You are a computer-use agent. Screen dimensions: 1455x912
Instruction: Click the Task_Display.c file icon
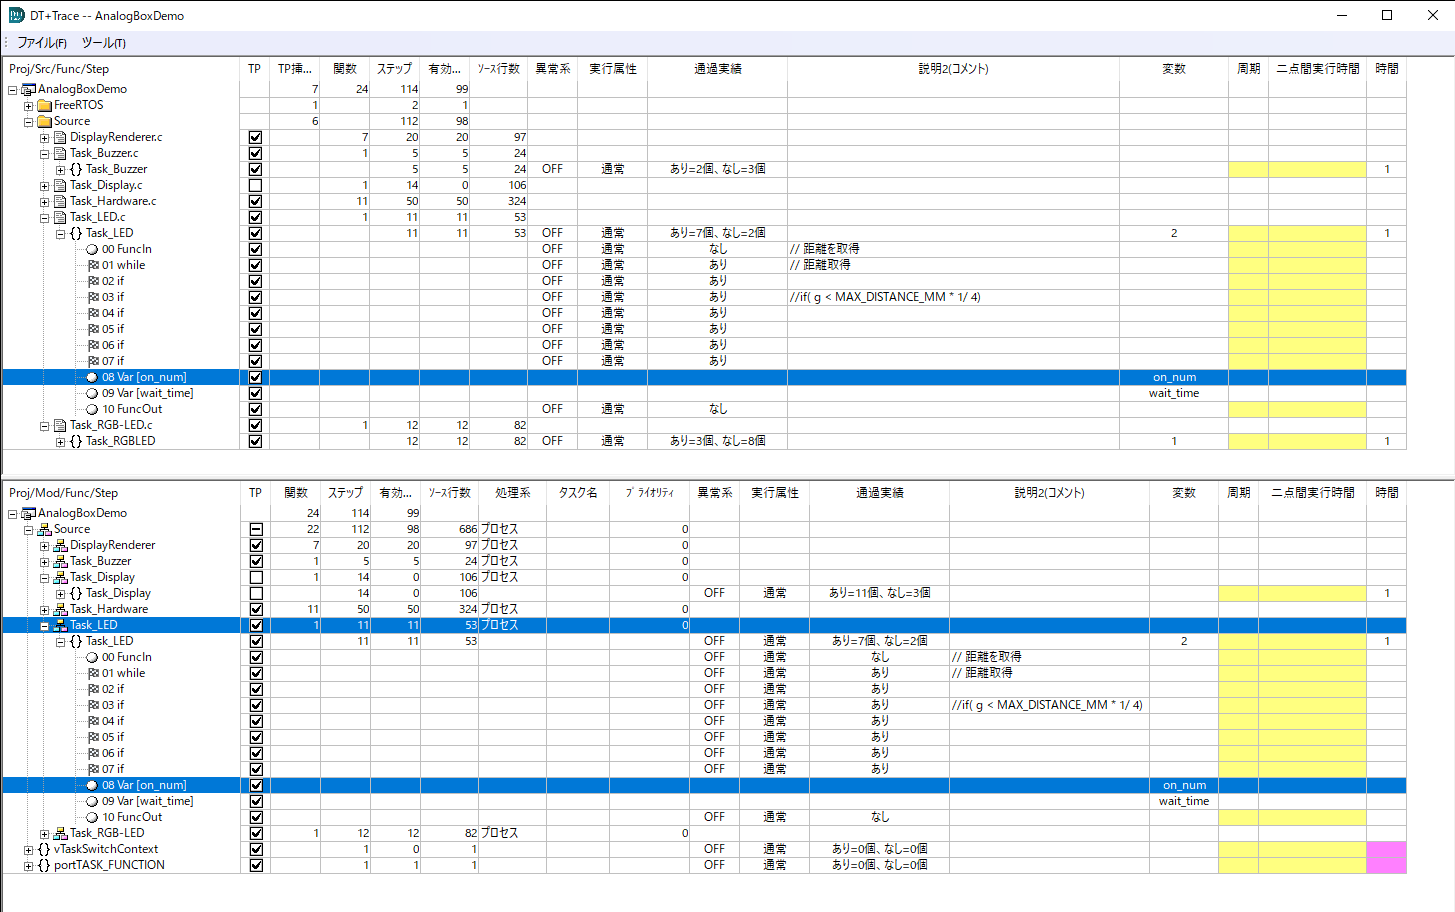(x=60, y=185)
